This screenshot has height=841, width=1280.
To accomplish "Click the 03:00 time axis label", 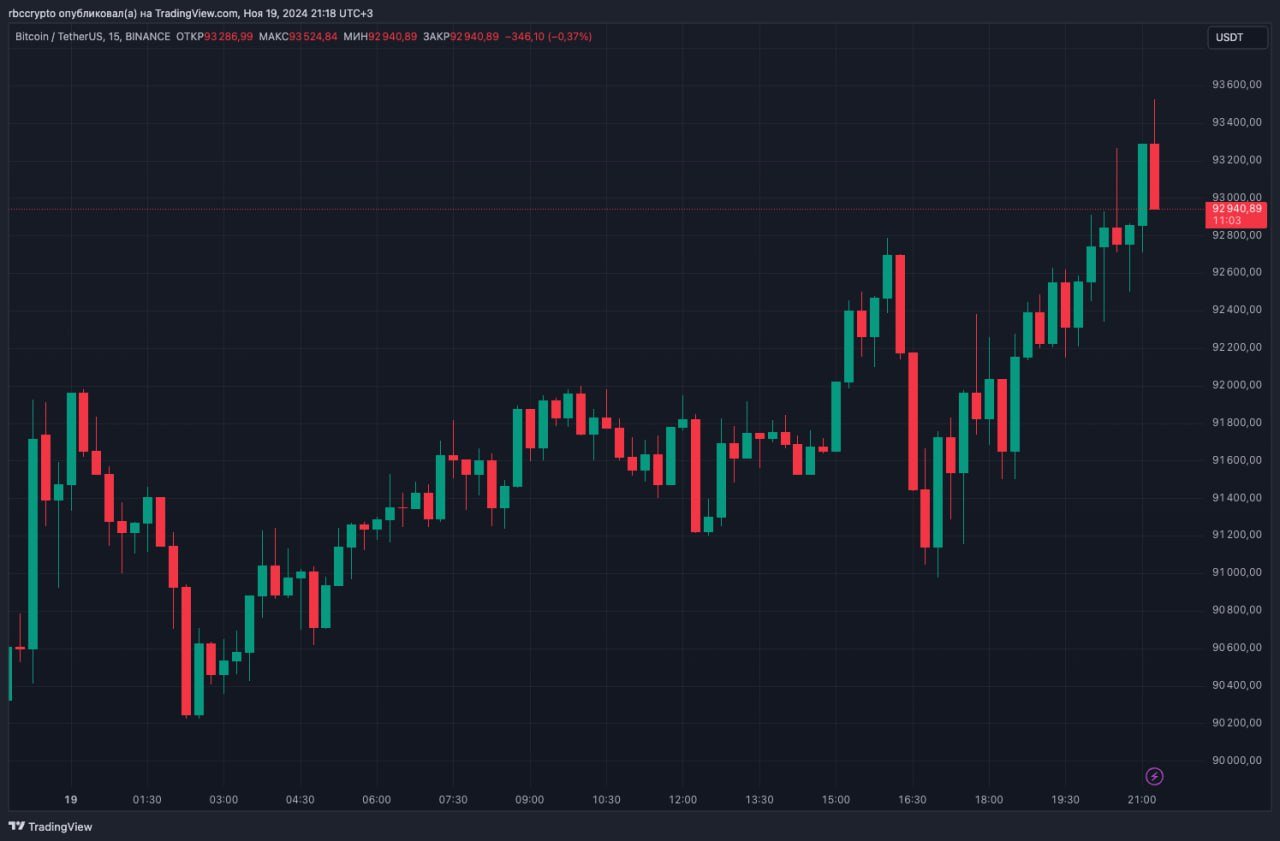I will (x=223, y=800).
